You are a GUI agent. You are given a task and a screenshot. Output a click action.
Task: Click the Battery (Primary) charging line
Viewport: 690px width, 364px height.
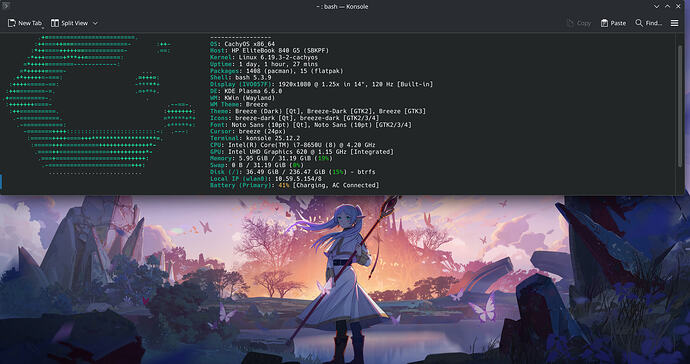click(294, 185)
